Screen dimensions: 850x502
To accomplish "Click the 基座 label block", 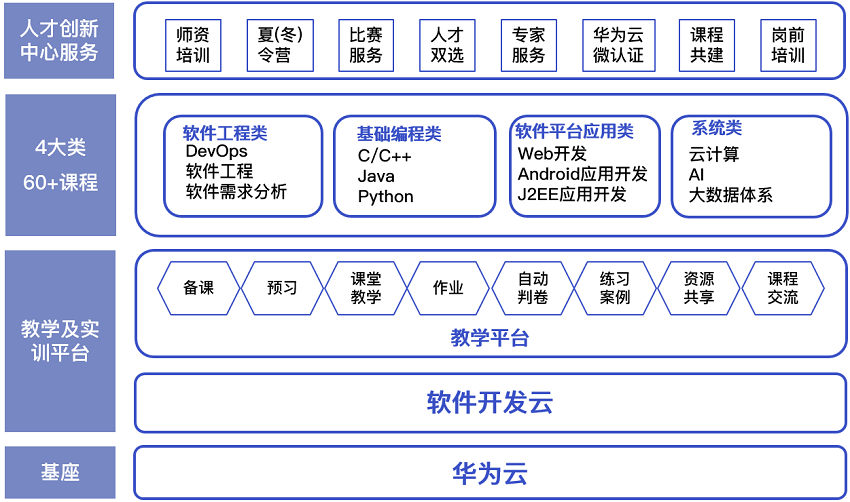I will pyautogui.click(x=60, y=472).
